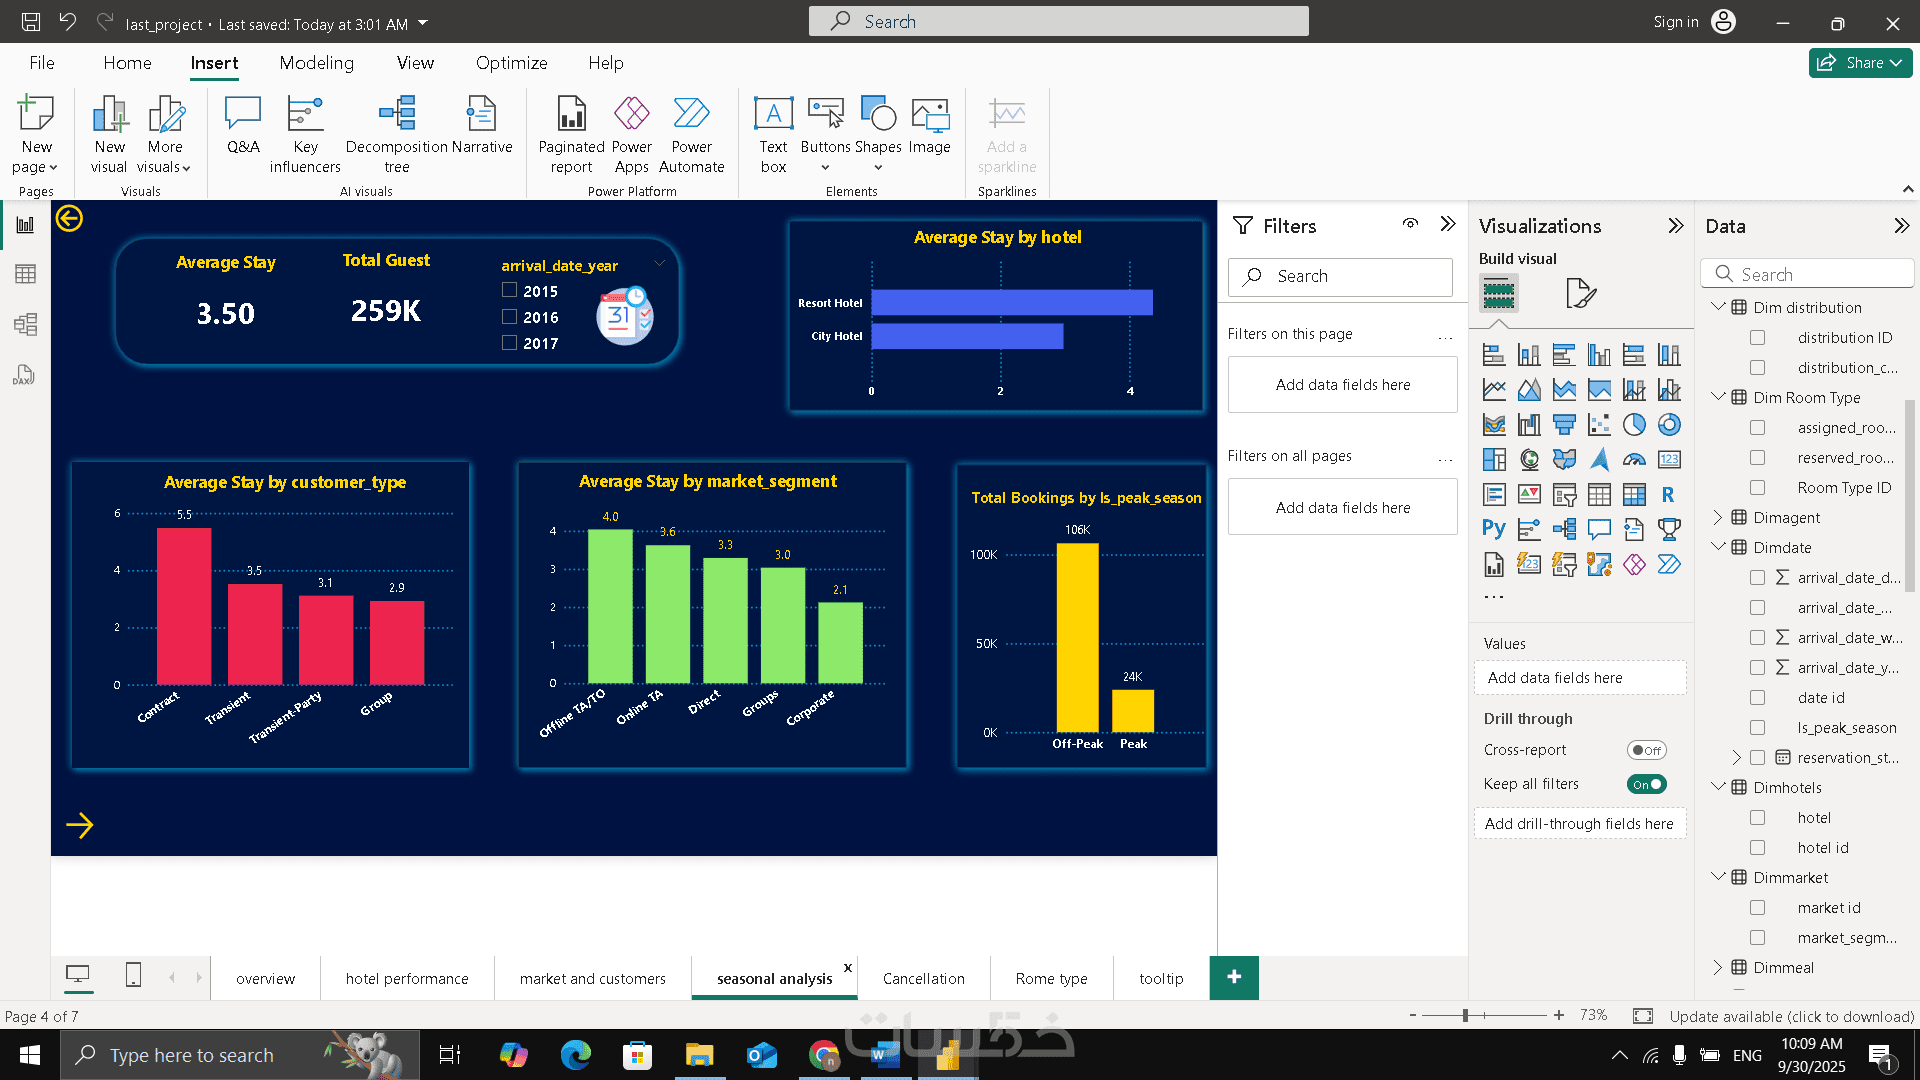Viewport: 1920px width, 1080px height.
Task: Click the Q&A visual icon in ribbon
Action: pos(243,125)
